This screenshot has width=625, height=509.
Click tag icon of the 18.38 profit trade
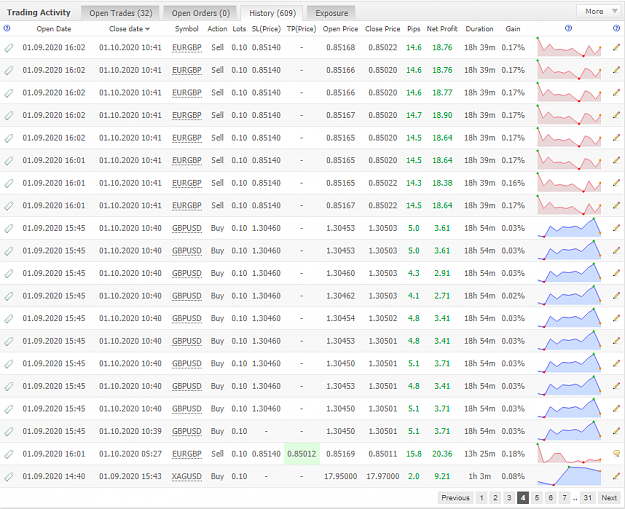click(8, 183)
